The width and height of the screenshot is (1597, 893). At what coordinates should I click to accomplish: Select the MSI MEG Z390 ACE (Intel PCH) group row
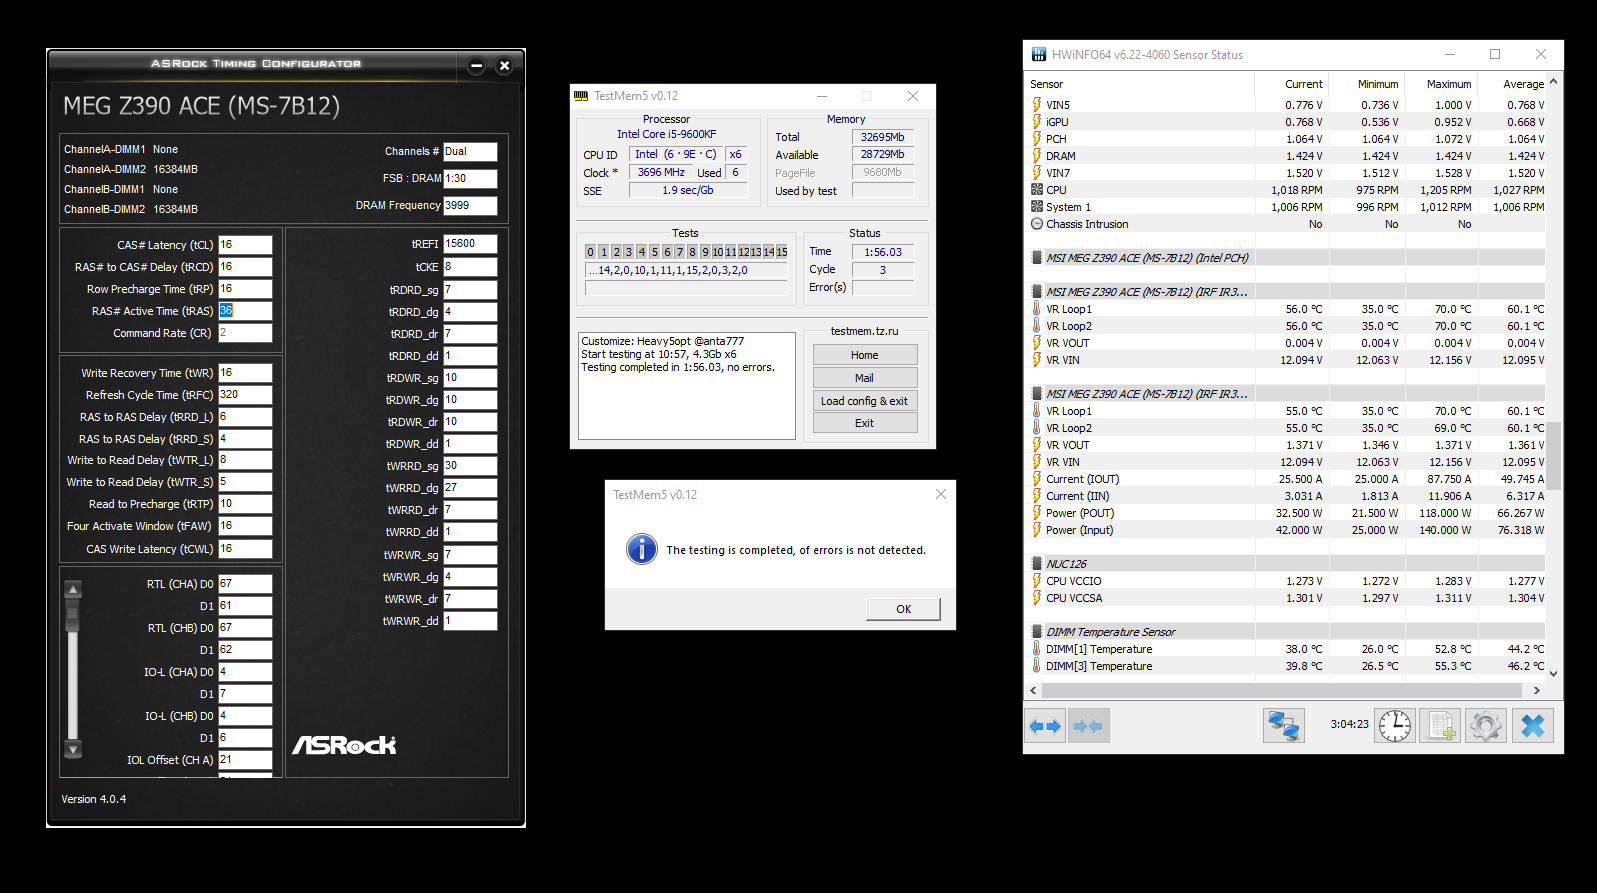pos(1288,258)
